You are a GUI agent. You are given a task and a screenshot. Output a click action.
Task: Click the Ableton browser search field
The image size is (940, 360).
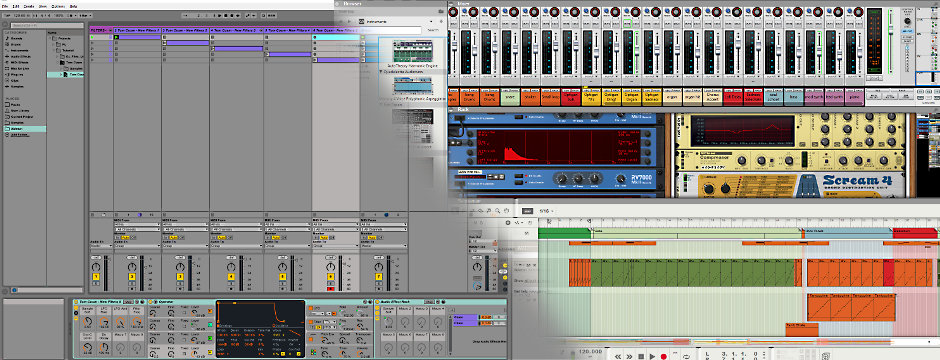47,25
